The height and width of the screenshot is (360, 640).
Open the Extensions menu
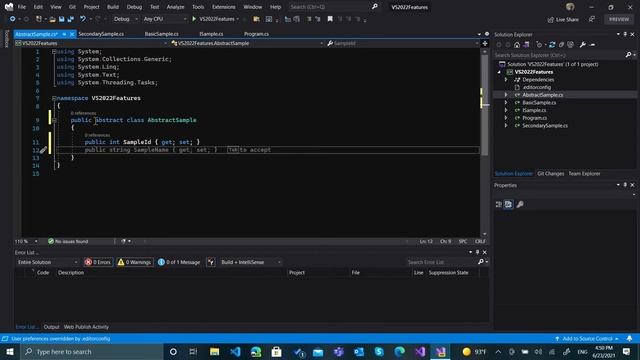[x=224, y=7]
